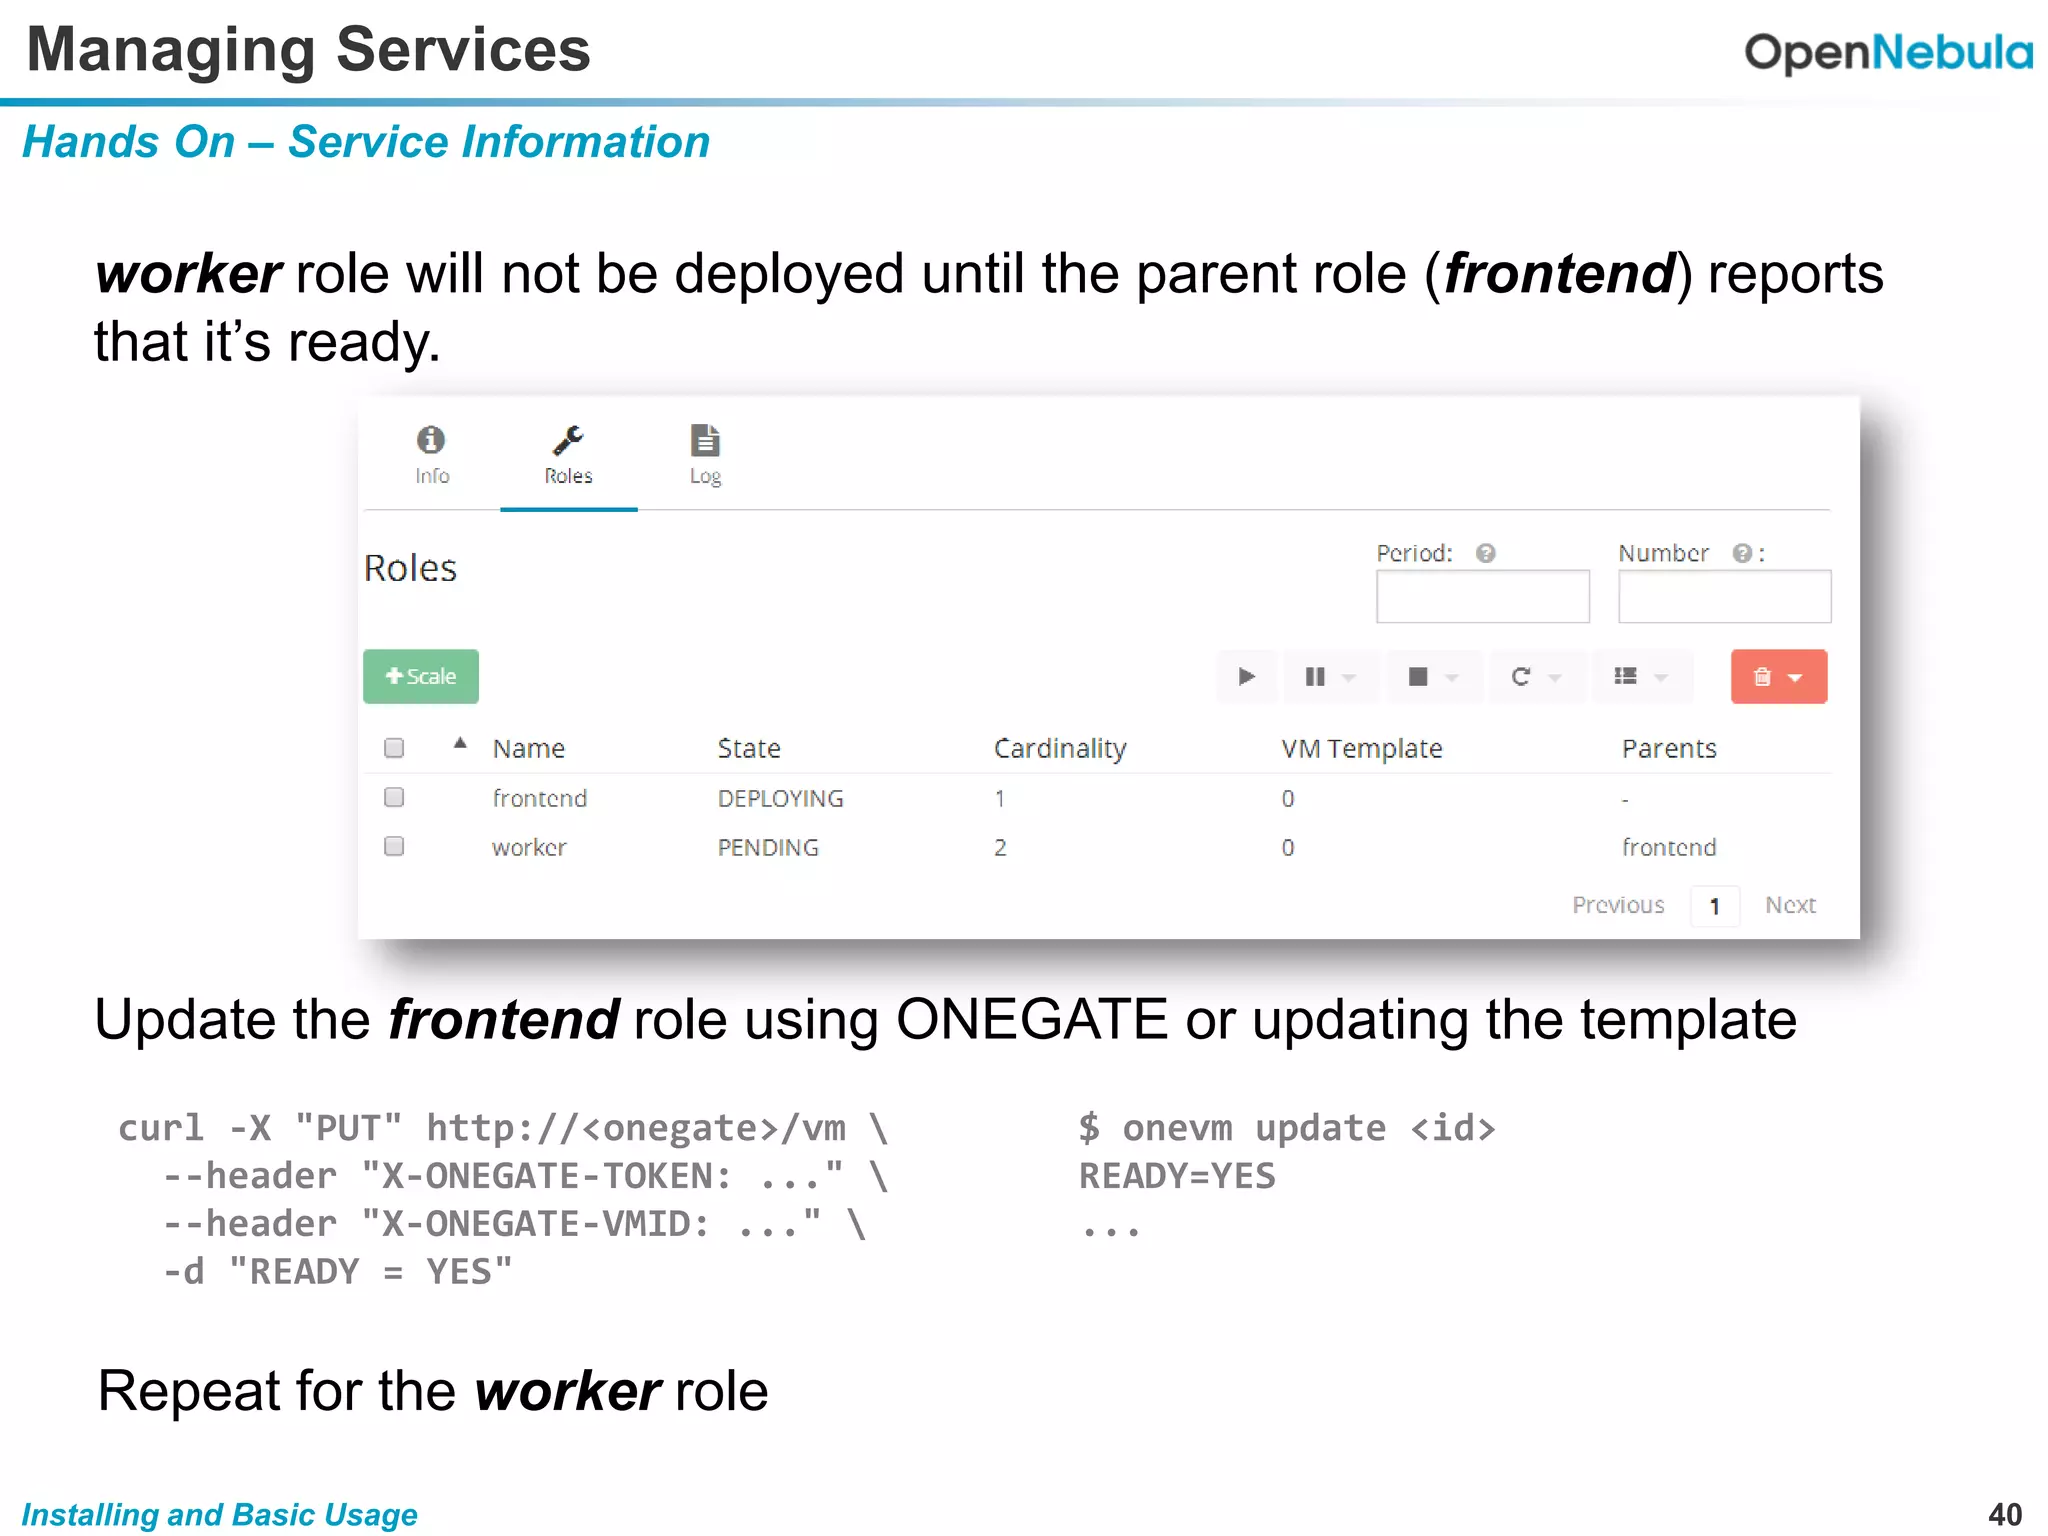Check the frontend role checkbox

[x=394, y=797]
